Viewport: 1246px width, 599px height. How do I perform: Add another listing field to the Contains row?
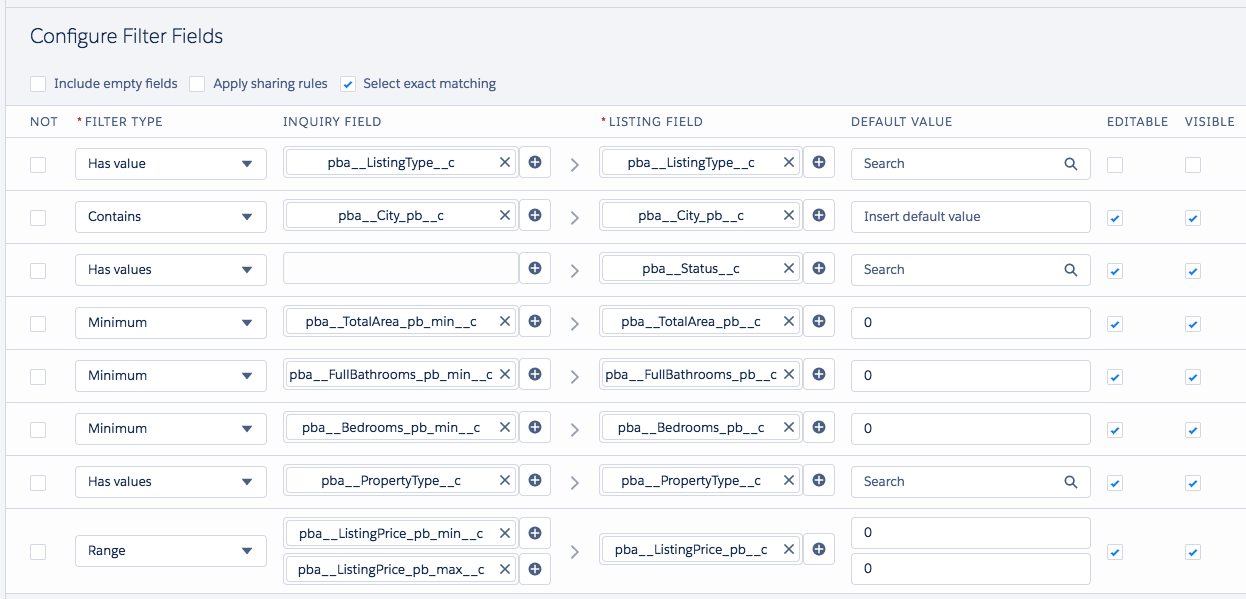[819, 215]
